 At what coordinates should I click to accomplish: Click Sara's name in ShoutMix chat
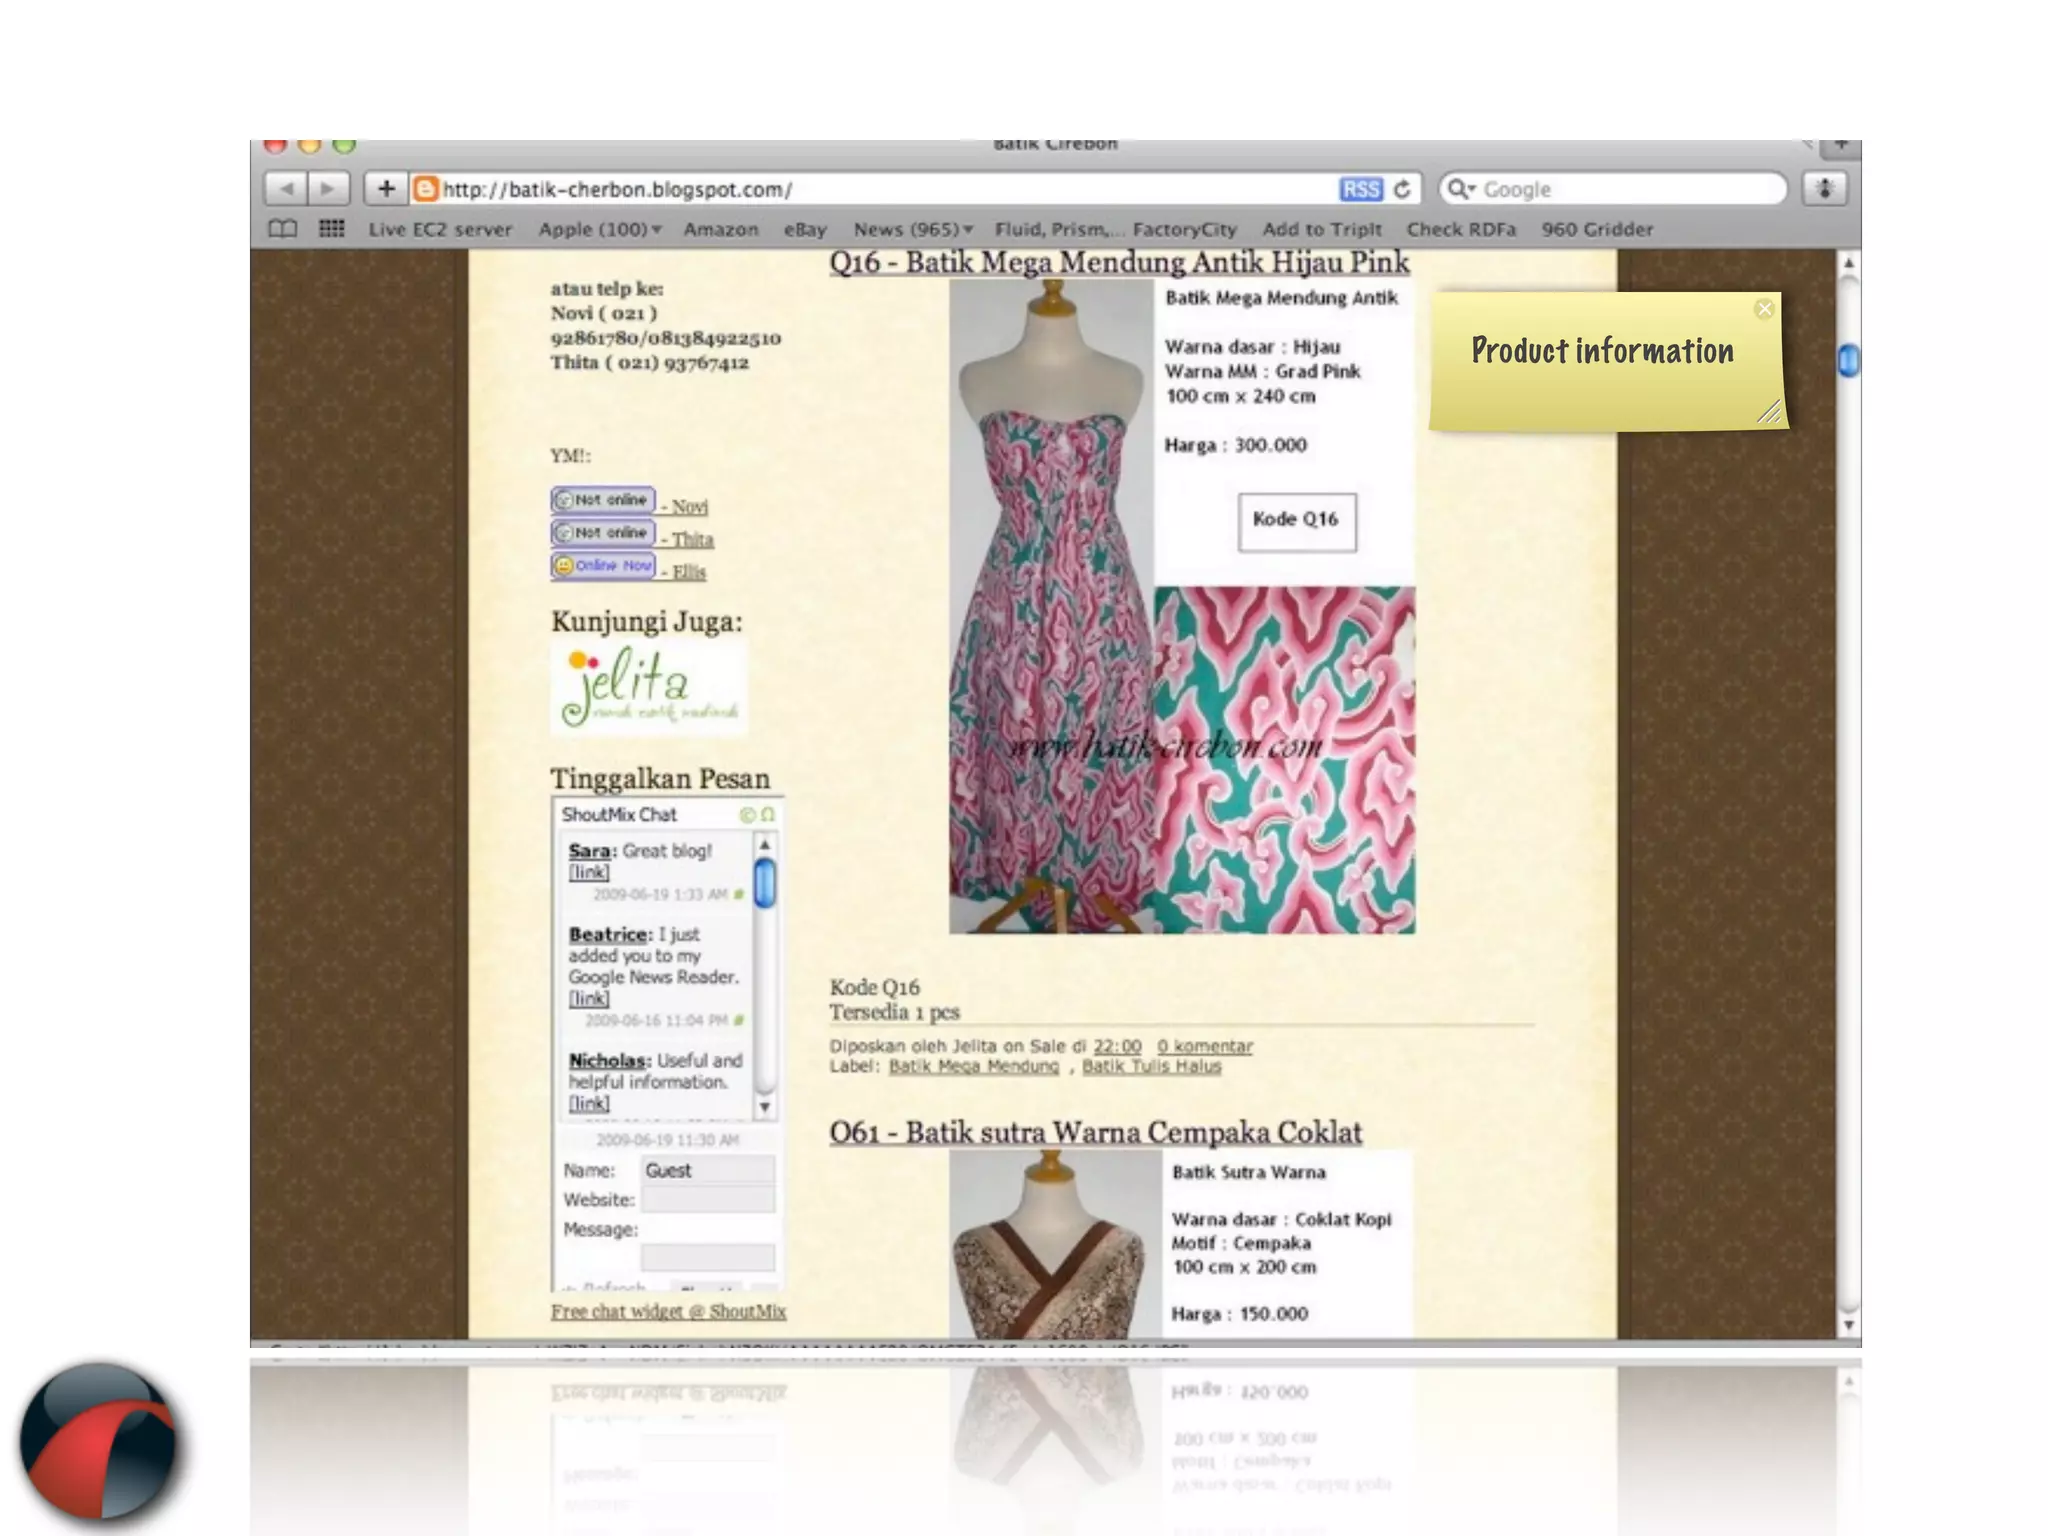pos(589,851)
